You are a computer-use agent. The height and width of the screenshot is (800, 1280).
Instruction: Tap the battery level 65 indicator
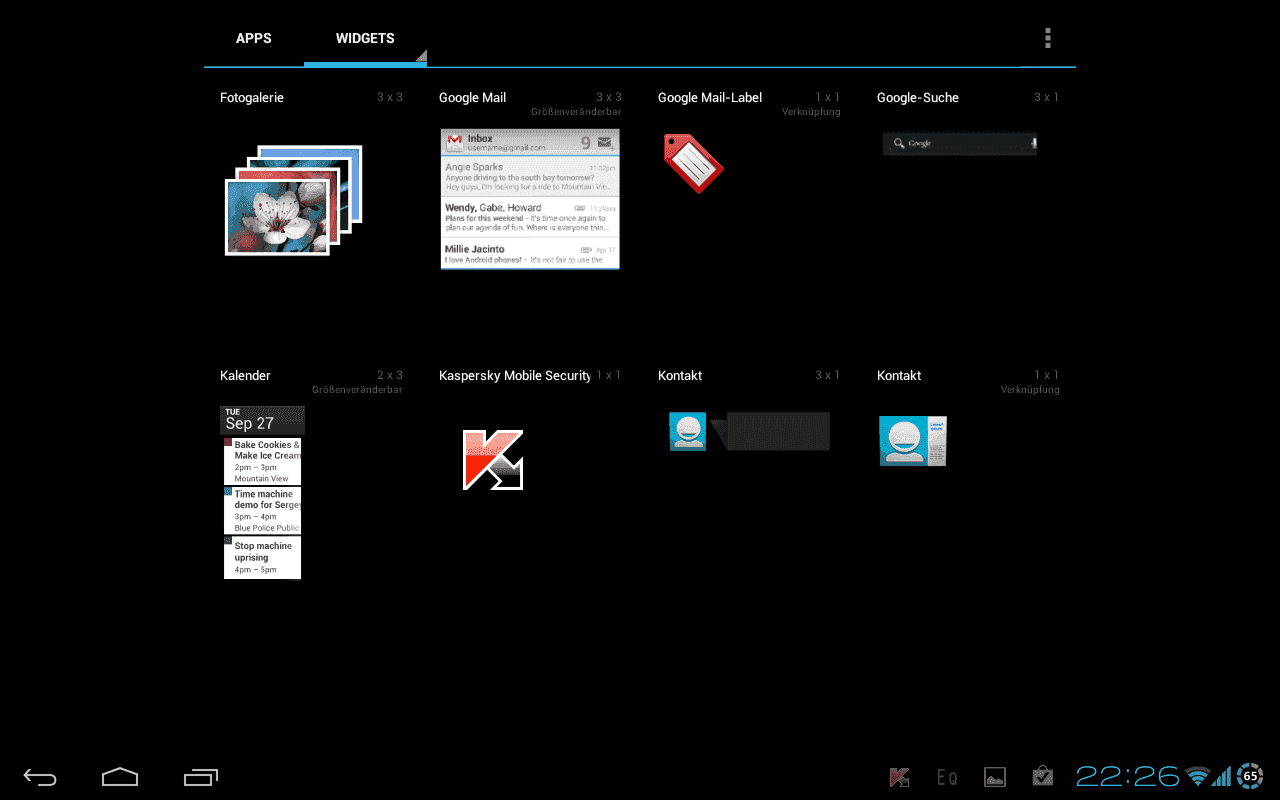(x=1250, y=776)
